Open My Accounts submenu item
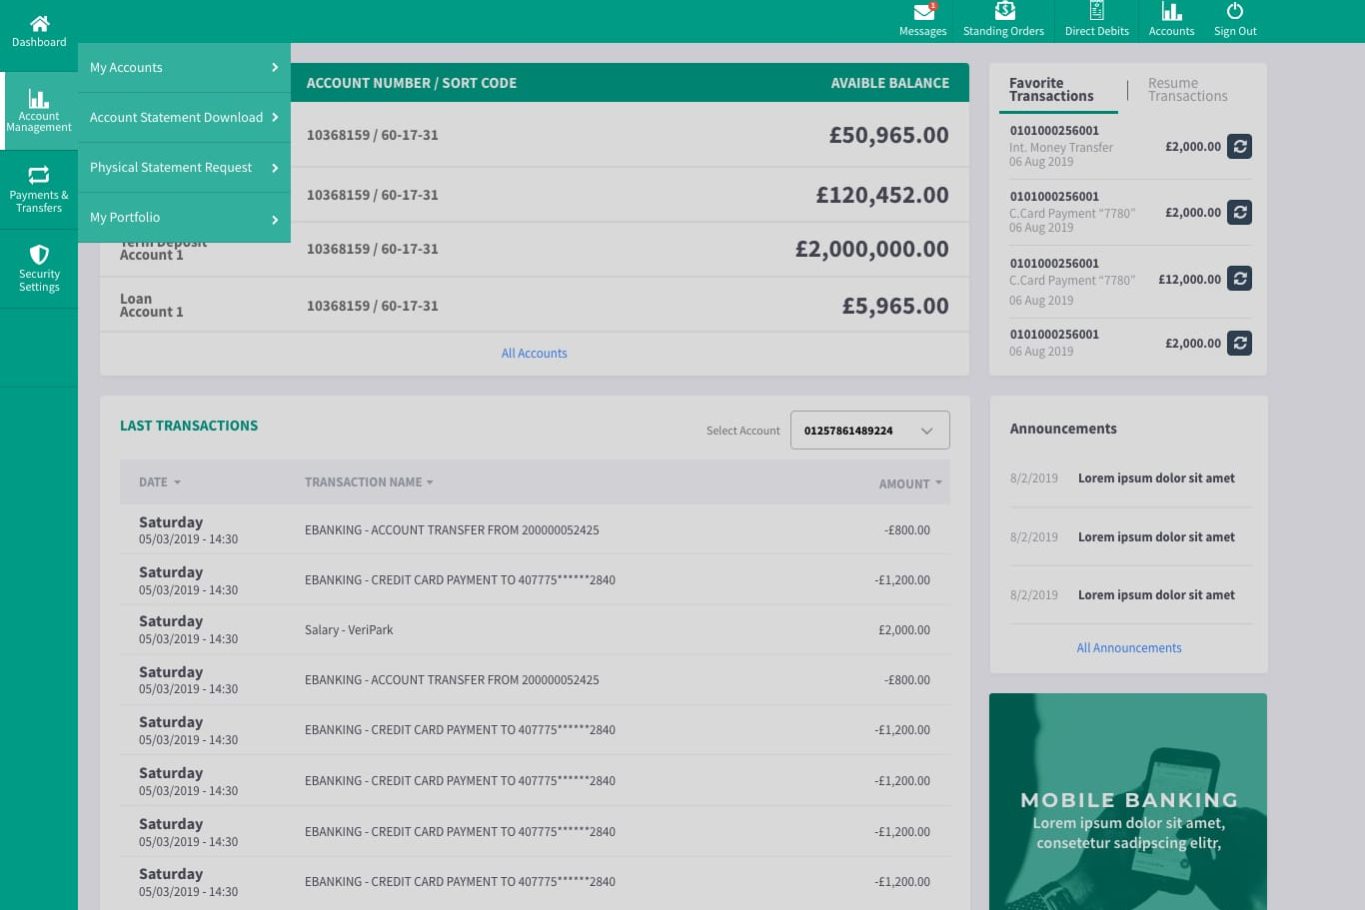Screen dimensions: 1365x910 [184, 68]
